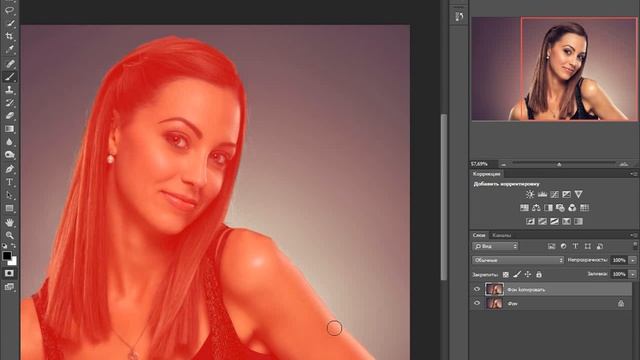Toggle filter for type layers
Viewport: 640px width, 360px height.
pyautogui.click(x=576, y=246)
